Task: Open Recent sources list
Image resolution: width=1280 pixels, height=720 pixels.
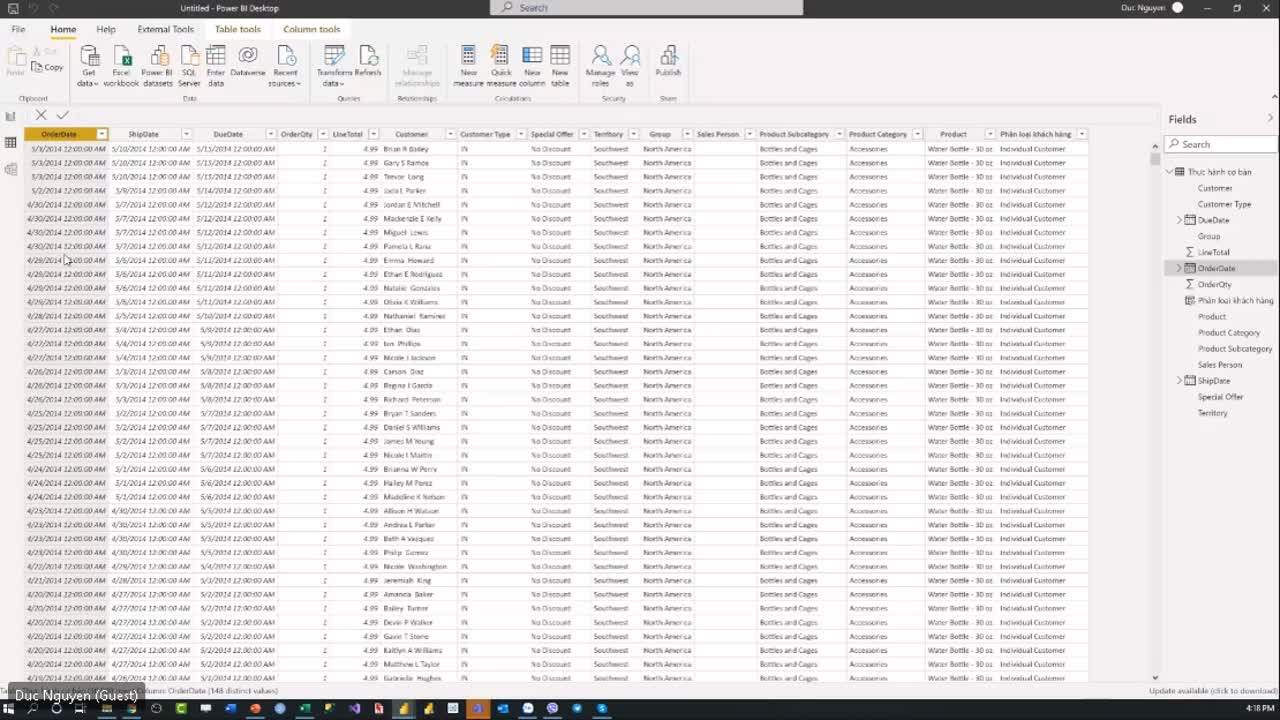Action: (286, 66)
